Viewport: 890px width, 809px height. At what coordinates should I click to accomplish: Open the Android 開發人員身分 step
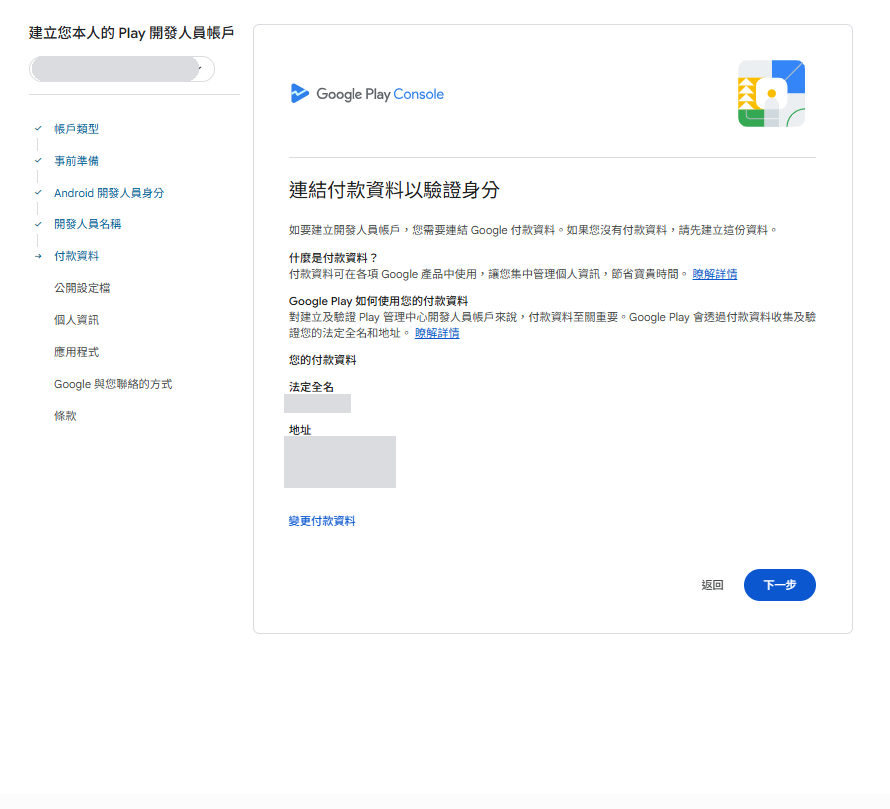pyautogui.click(x=108, y=193)
